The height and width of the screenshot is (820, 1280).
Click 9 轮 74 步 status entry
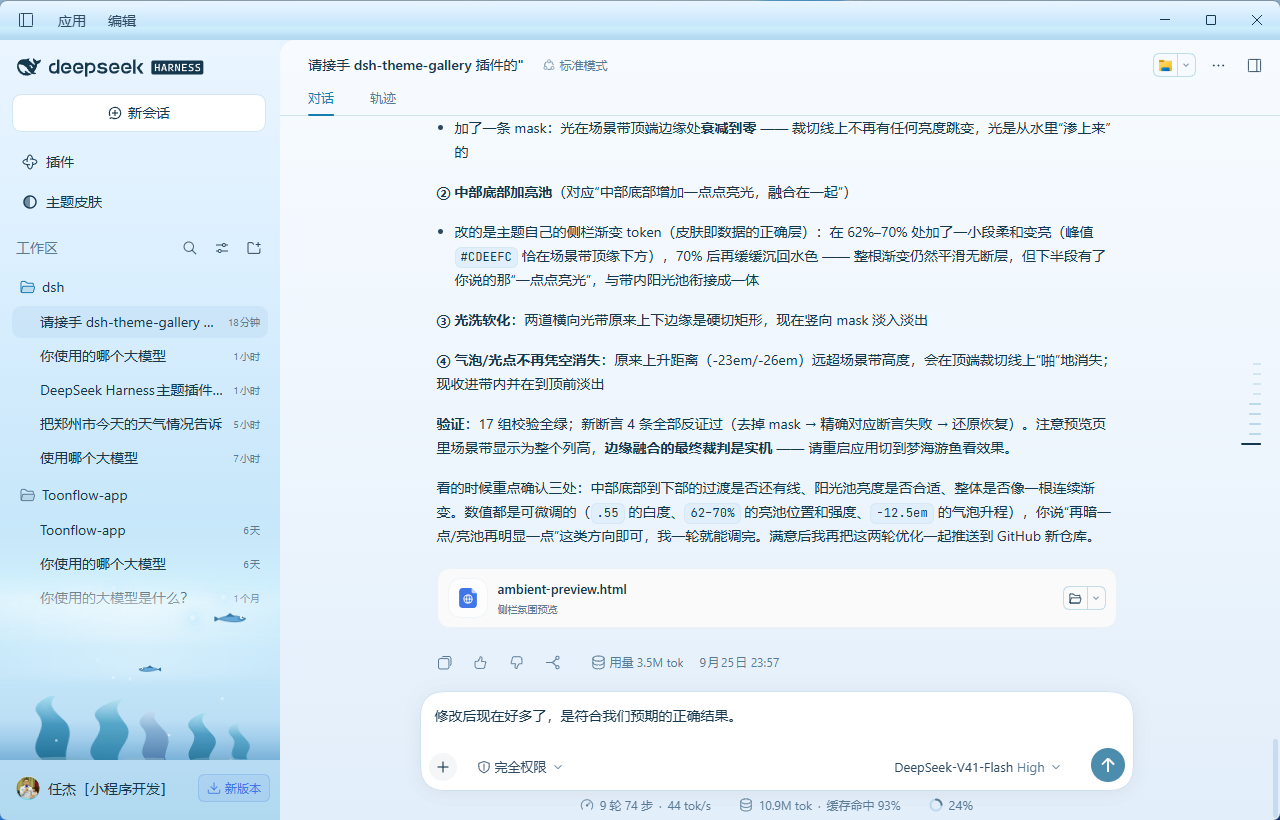(x=646, y=805)
